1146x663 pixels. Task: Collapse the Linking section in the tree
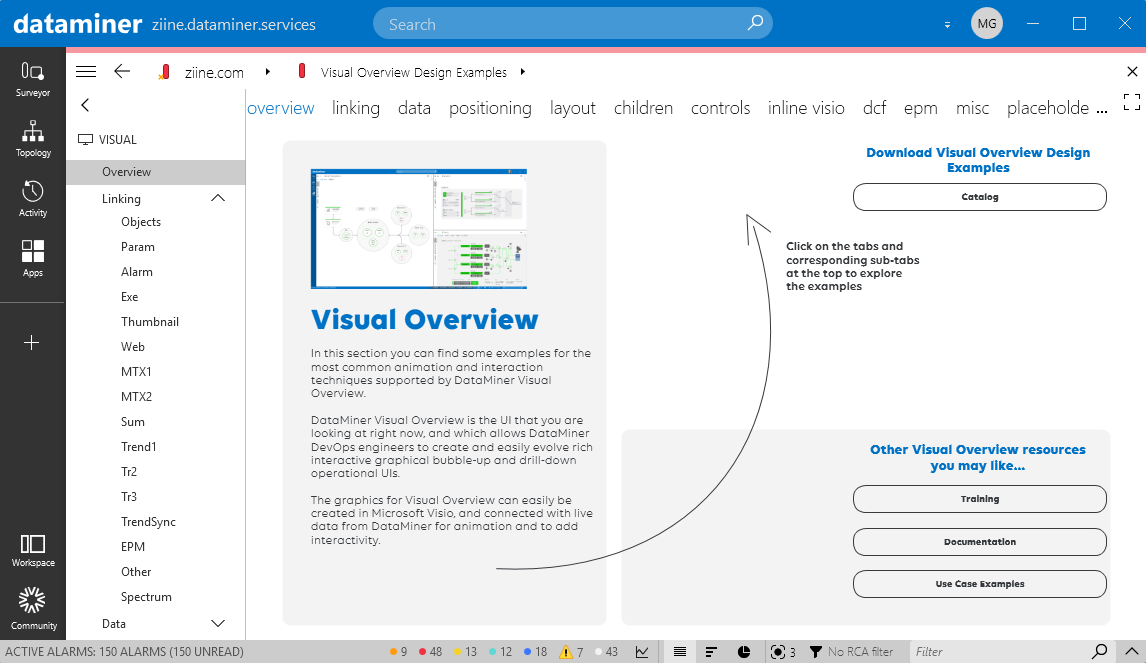(x=217, y=197)
